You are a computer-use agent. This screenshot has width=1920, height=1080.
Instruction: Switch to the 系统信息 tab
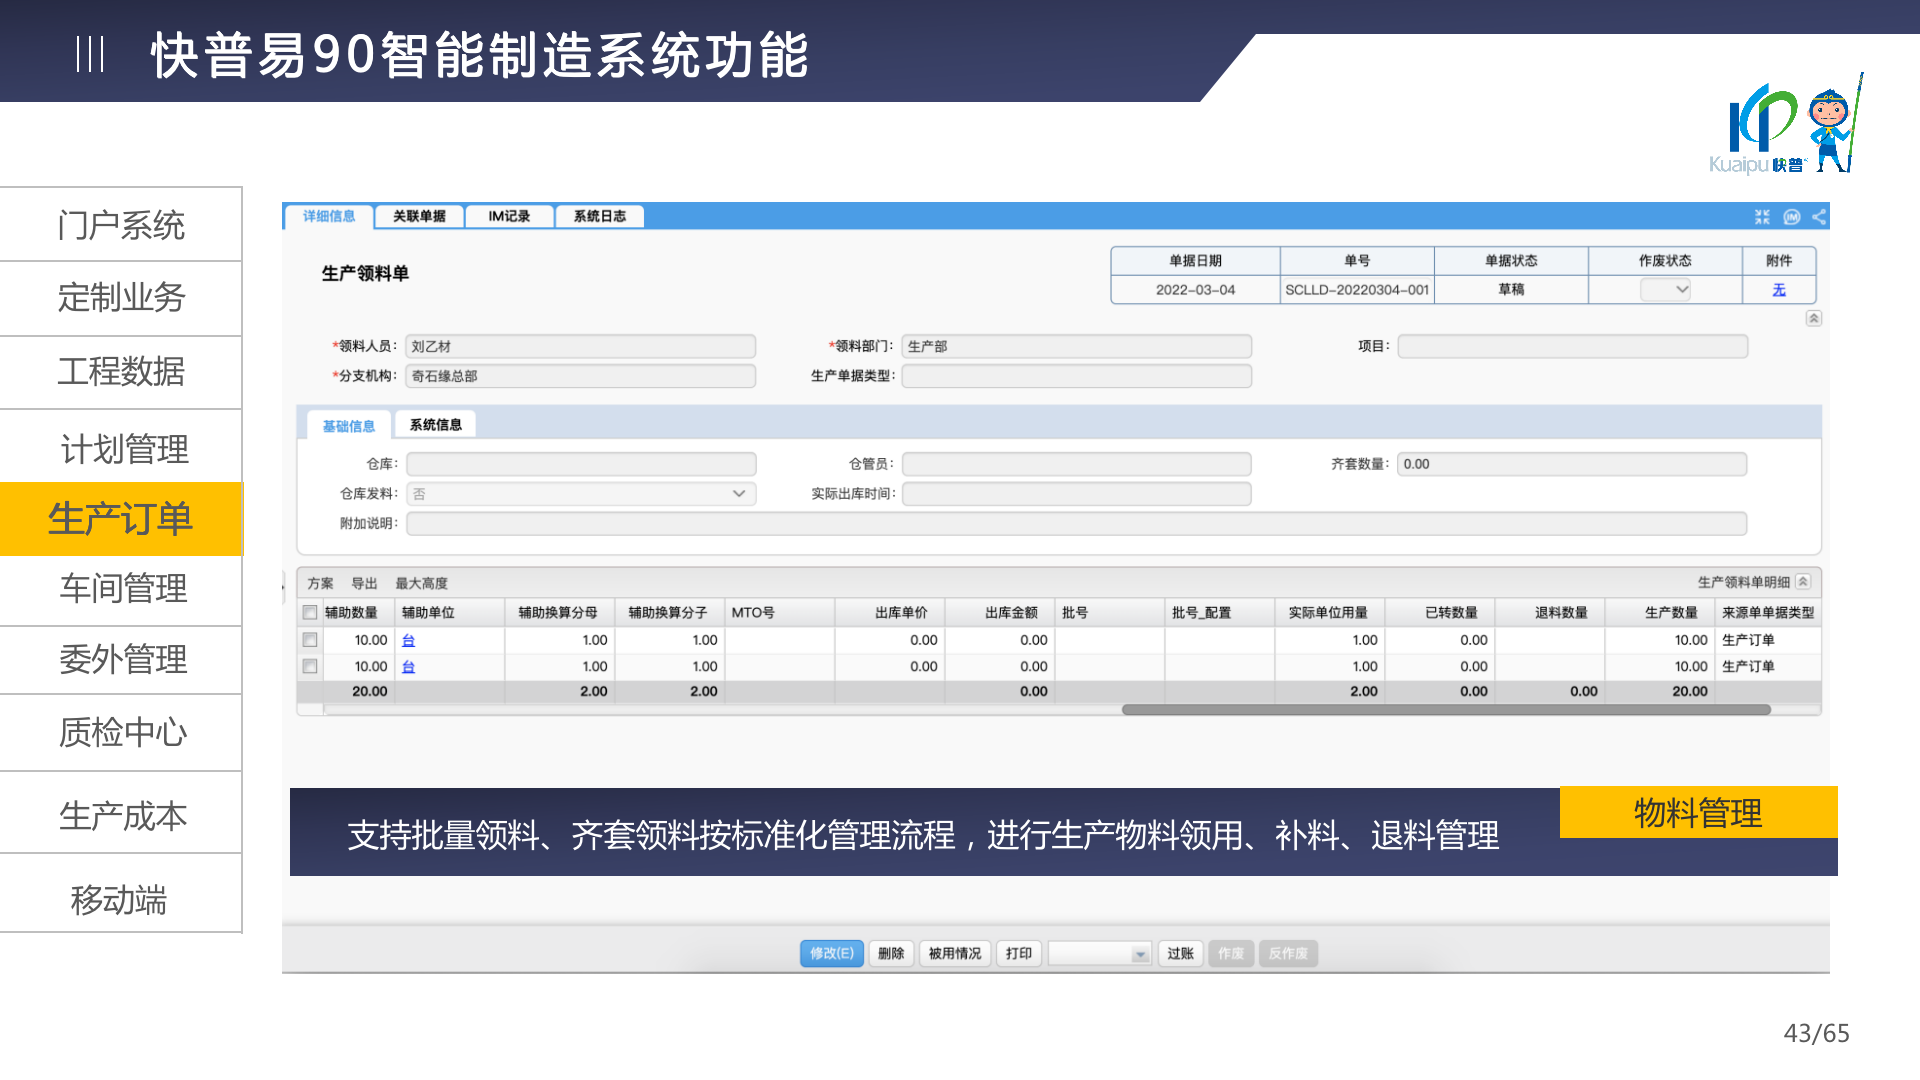tap(435, 425)
